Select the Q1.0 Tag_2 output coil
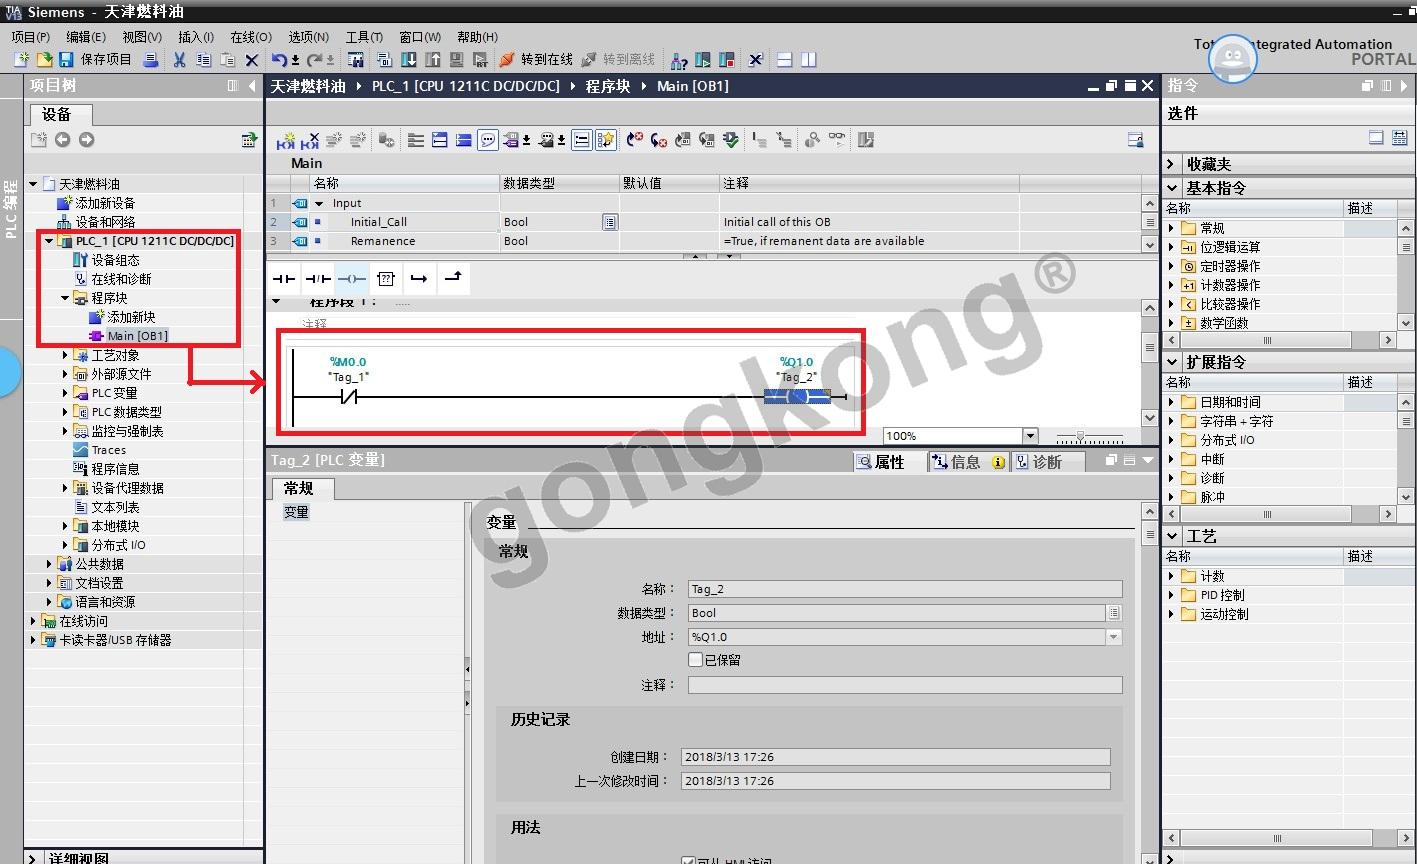Viewport: 1417px width, 864px height. click(x=797, y=397)
